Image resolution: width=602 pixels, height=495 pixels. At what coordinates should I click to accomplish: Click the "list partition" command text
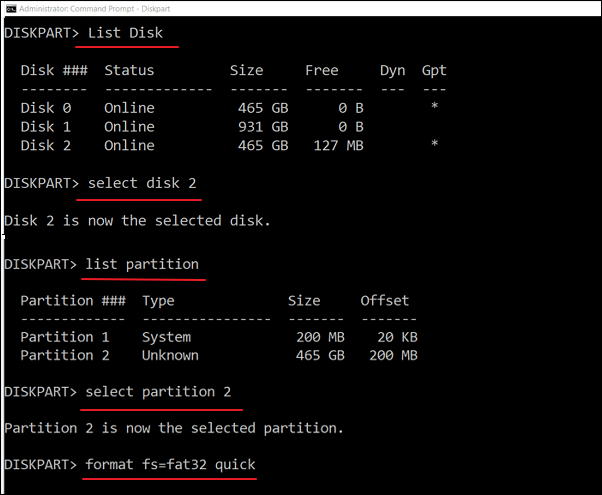tap(143, 264)
